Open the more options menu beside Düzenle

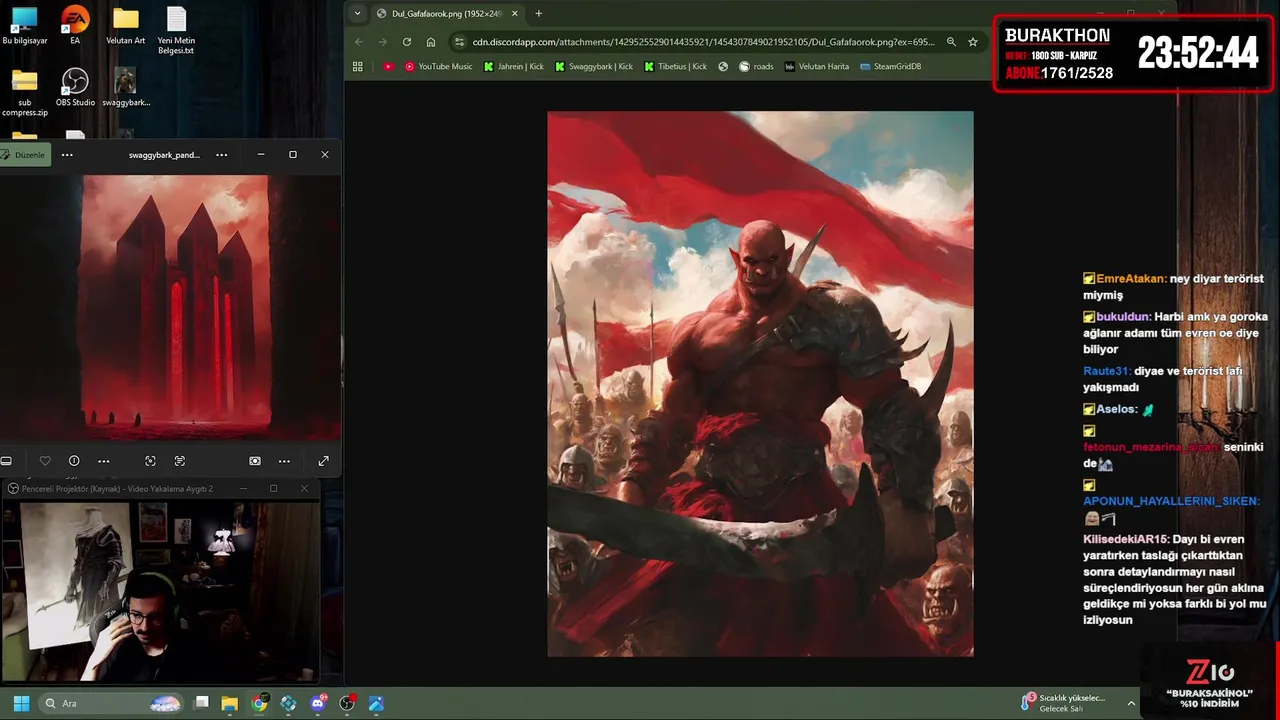(67, 155)
